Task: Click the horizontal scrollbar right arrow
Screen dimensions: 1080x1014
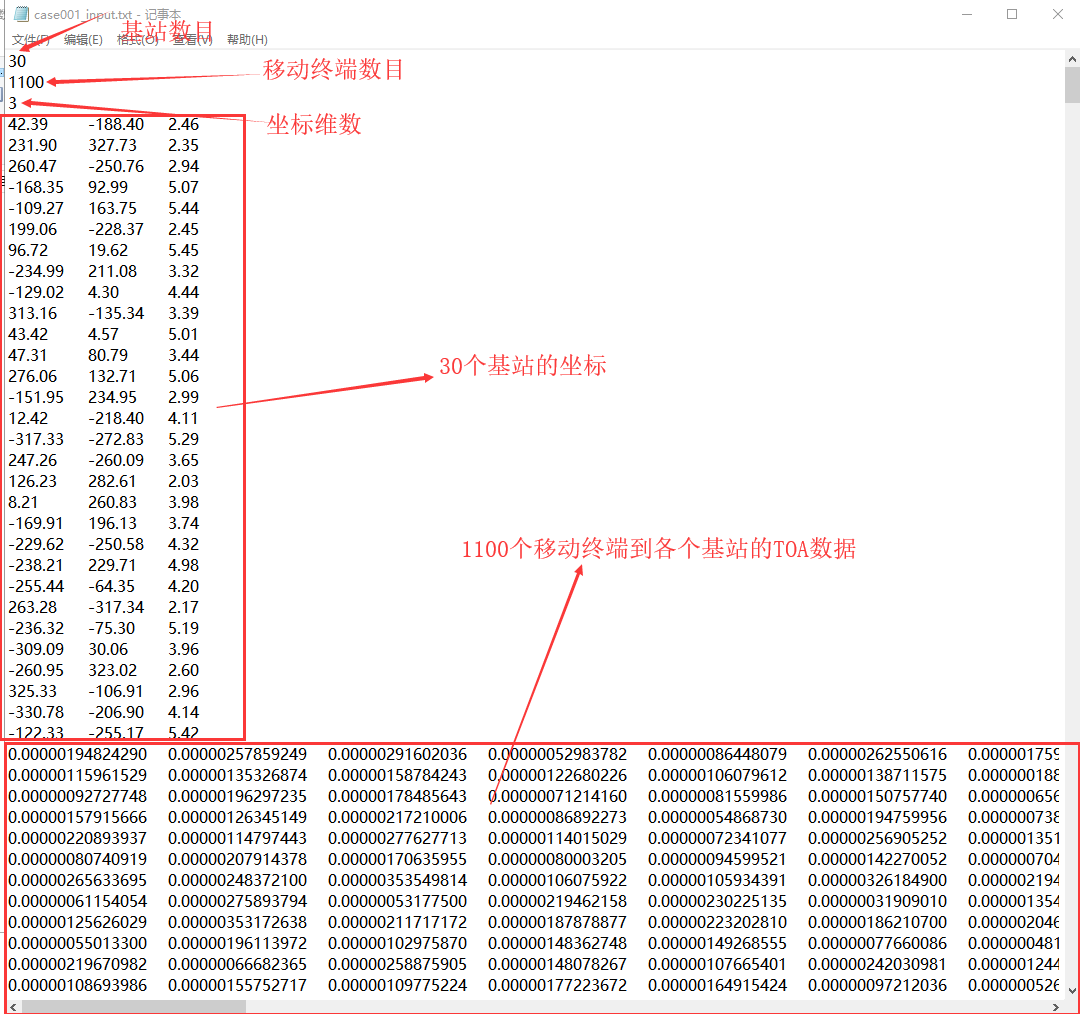Action: pyautogui.click(x=1057, y=1006)
